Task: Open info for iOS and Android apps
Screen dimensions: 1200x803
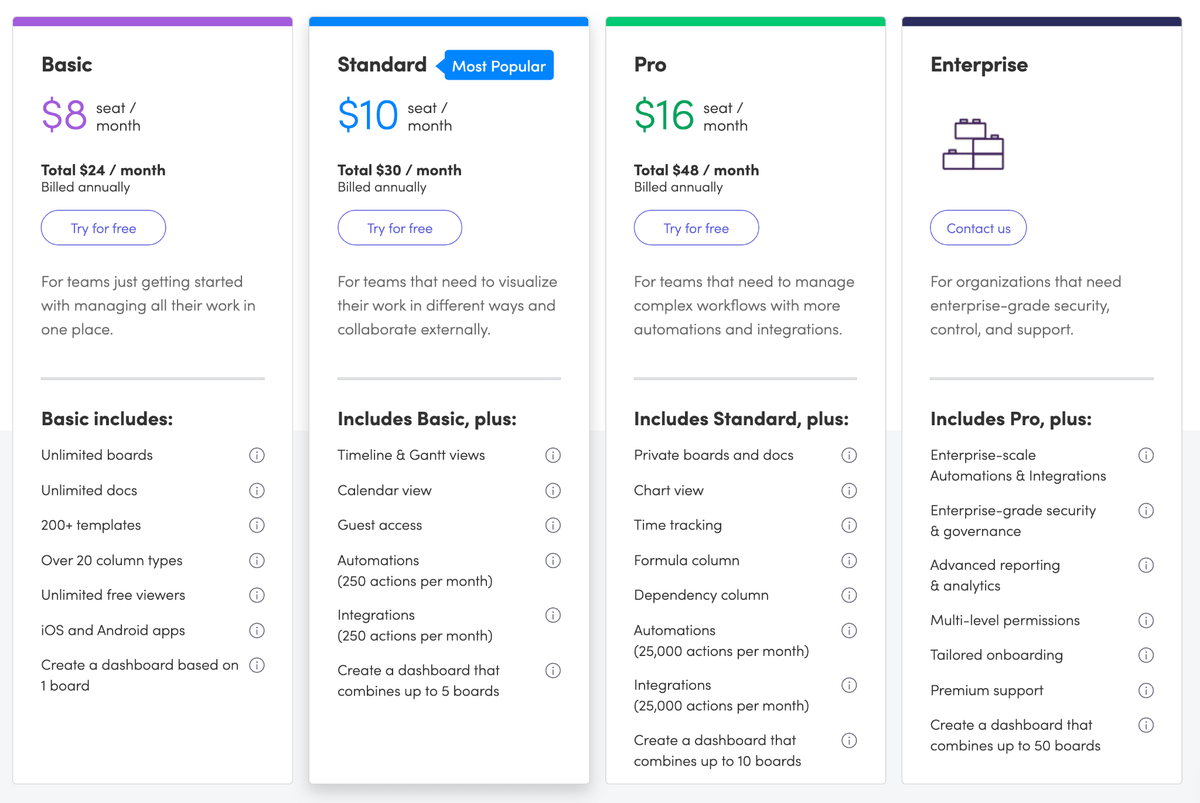Action: point(257,630)
